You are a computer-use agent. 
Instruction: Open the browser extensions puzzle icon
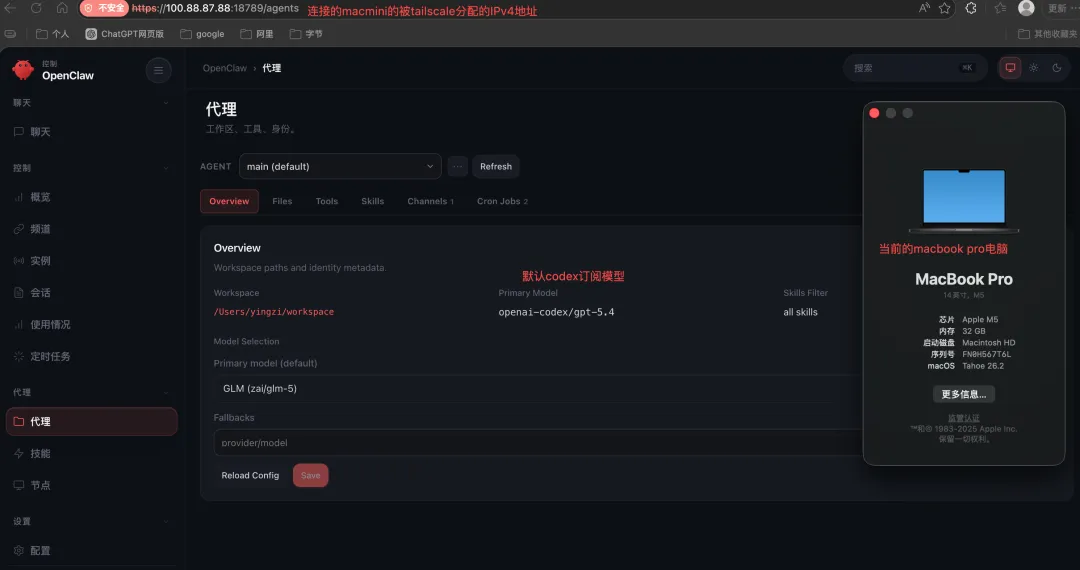pyautogui.click(x=971, y=8)
